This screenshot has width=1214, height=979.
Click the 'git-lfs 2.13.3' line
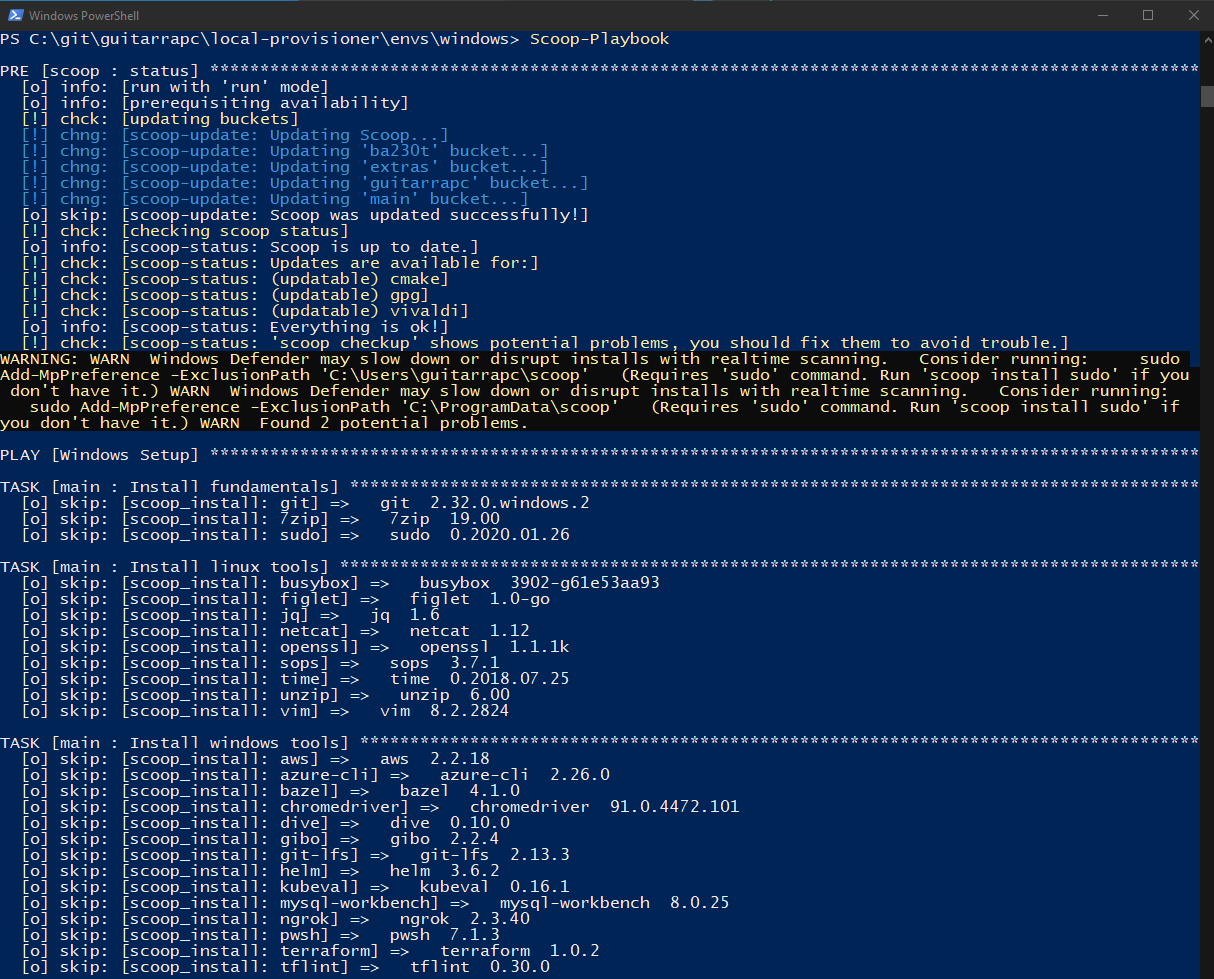click(295, 855)
